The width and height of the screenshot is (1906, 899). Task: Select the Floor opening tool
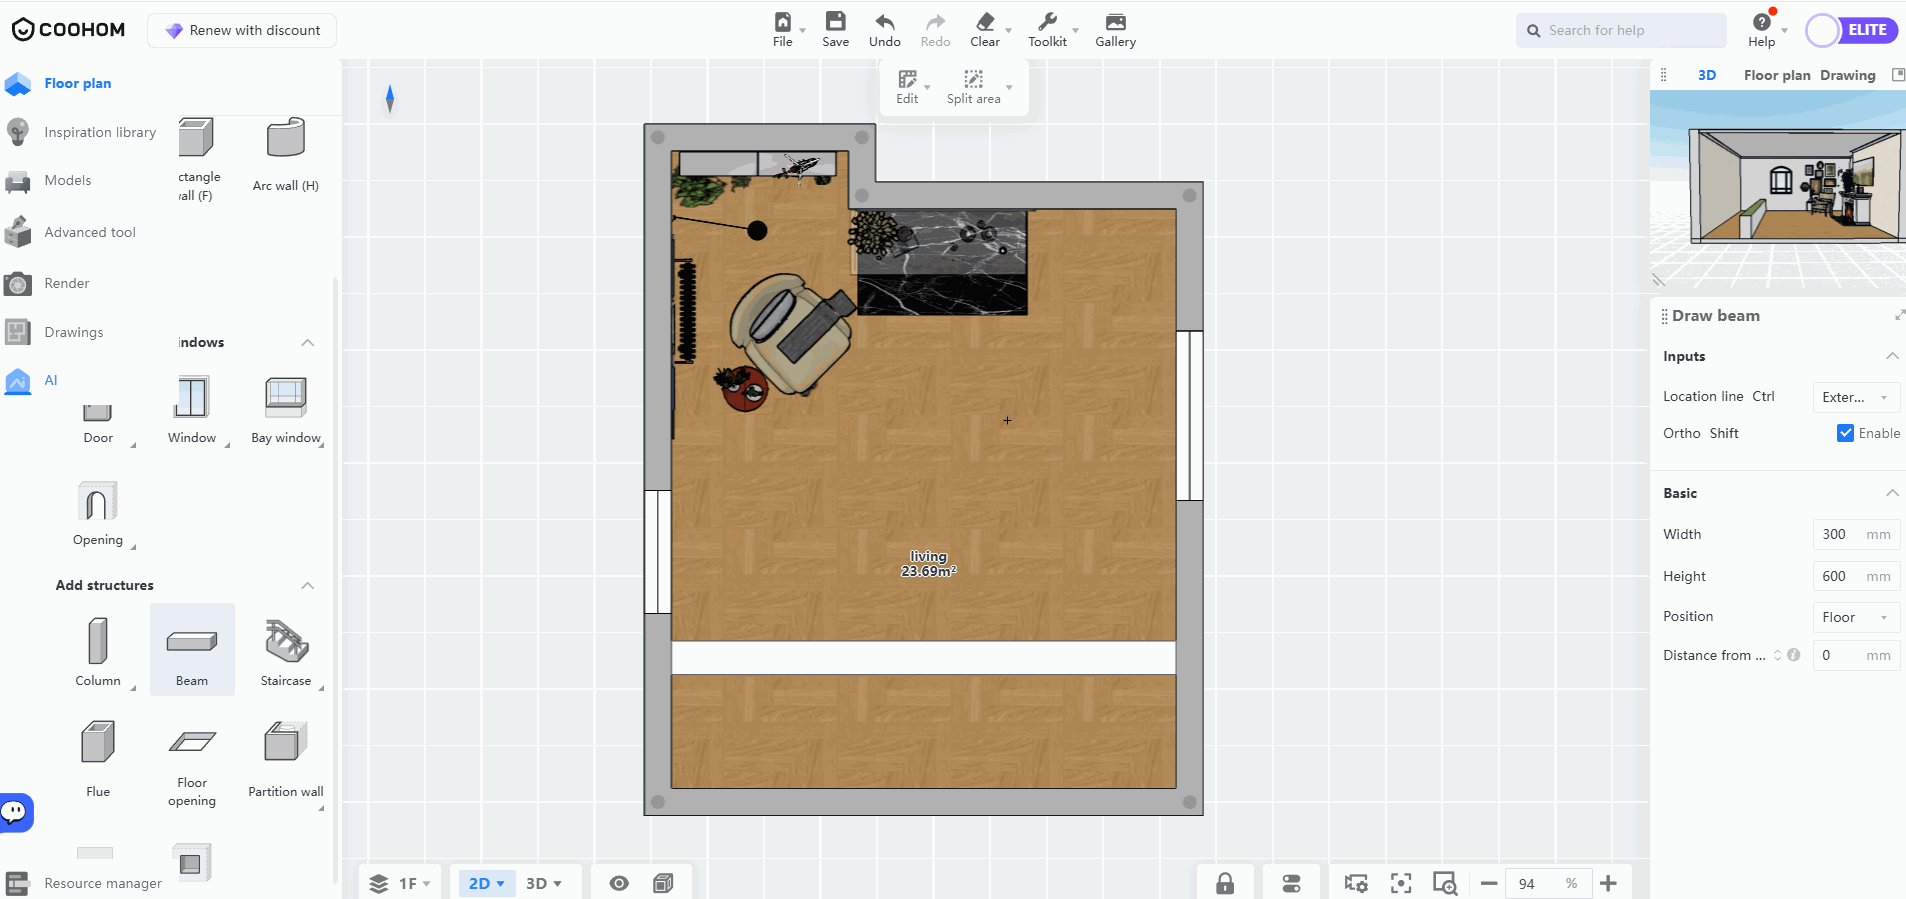pos(192,762)
